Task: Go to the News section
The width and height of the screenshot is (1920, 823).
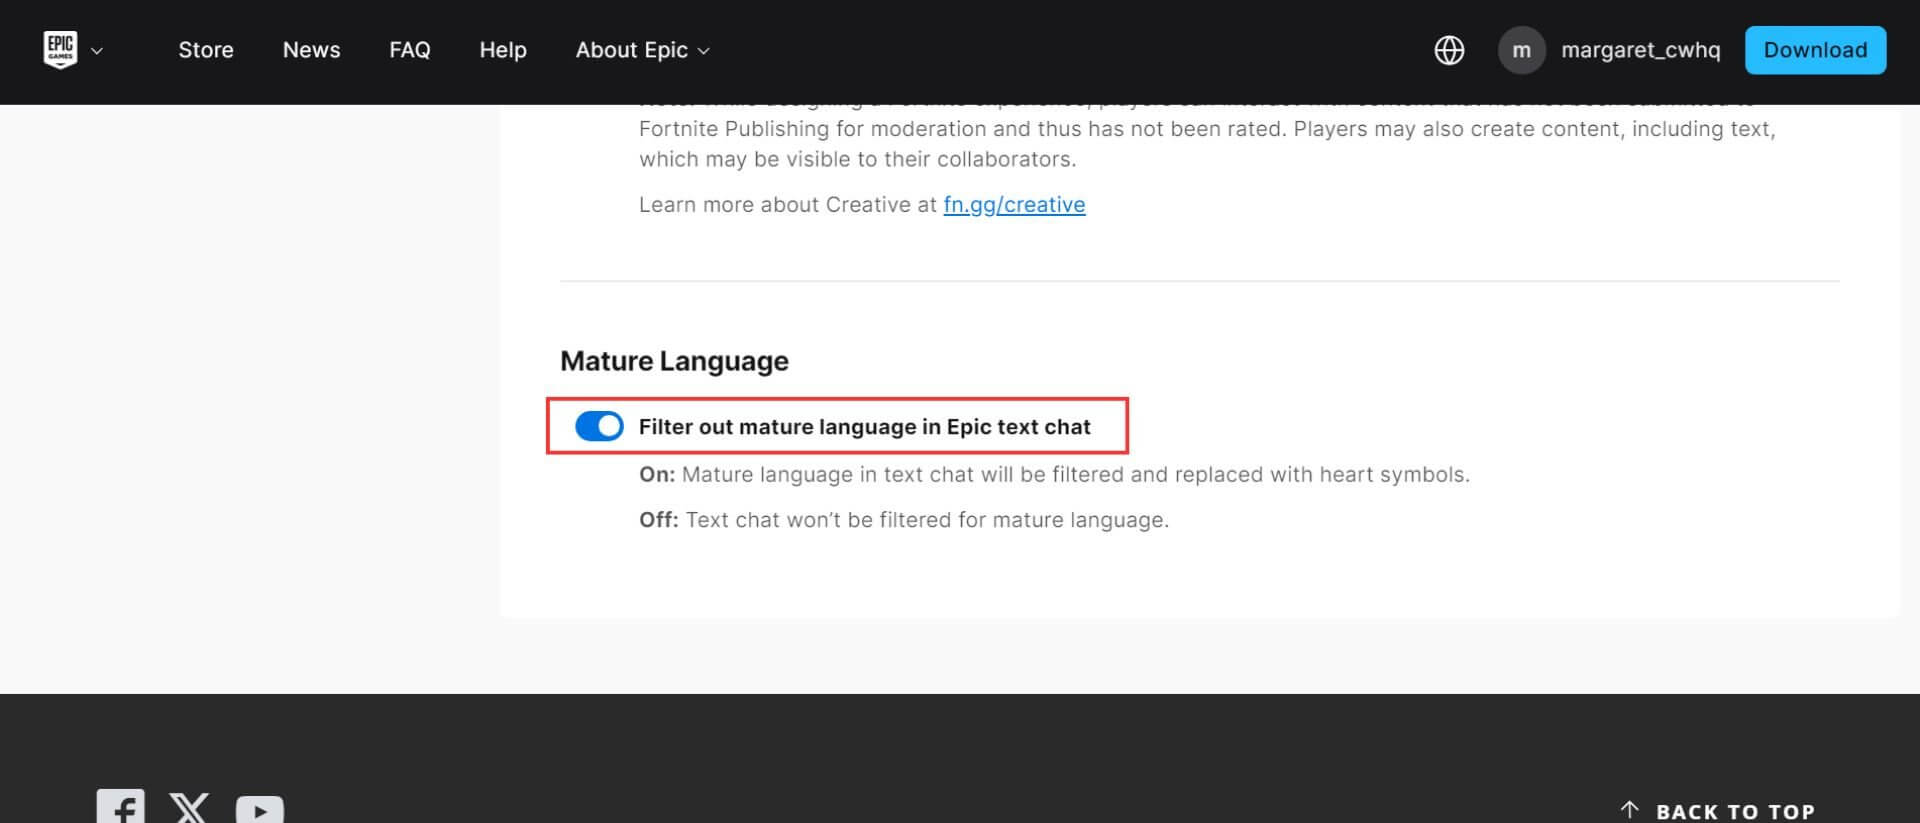Action: click(x=311, y=50)
